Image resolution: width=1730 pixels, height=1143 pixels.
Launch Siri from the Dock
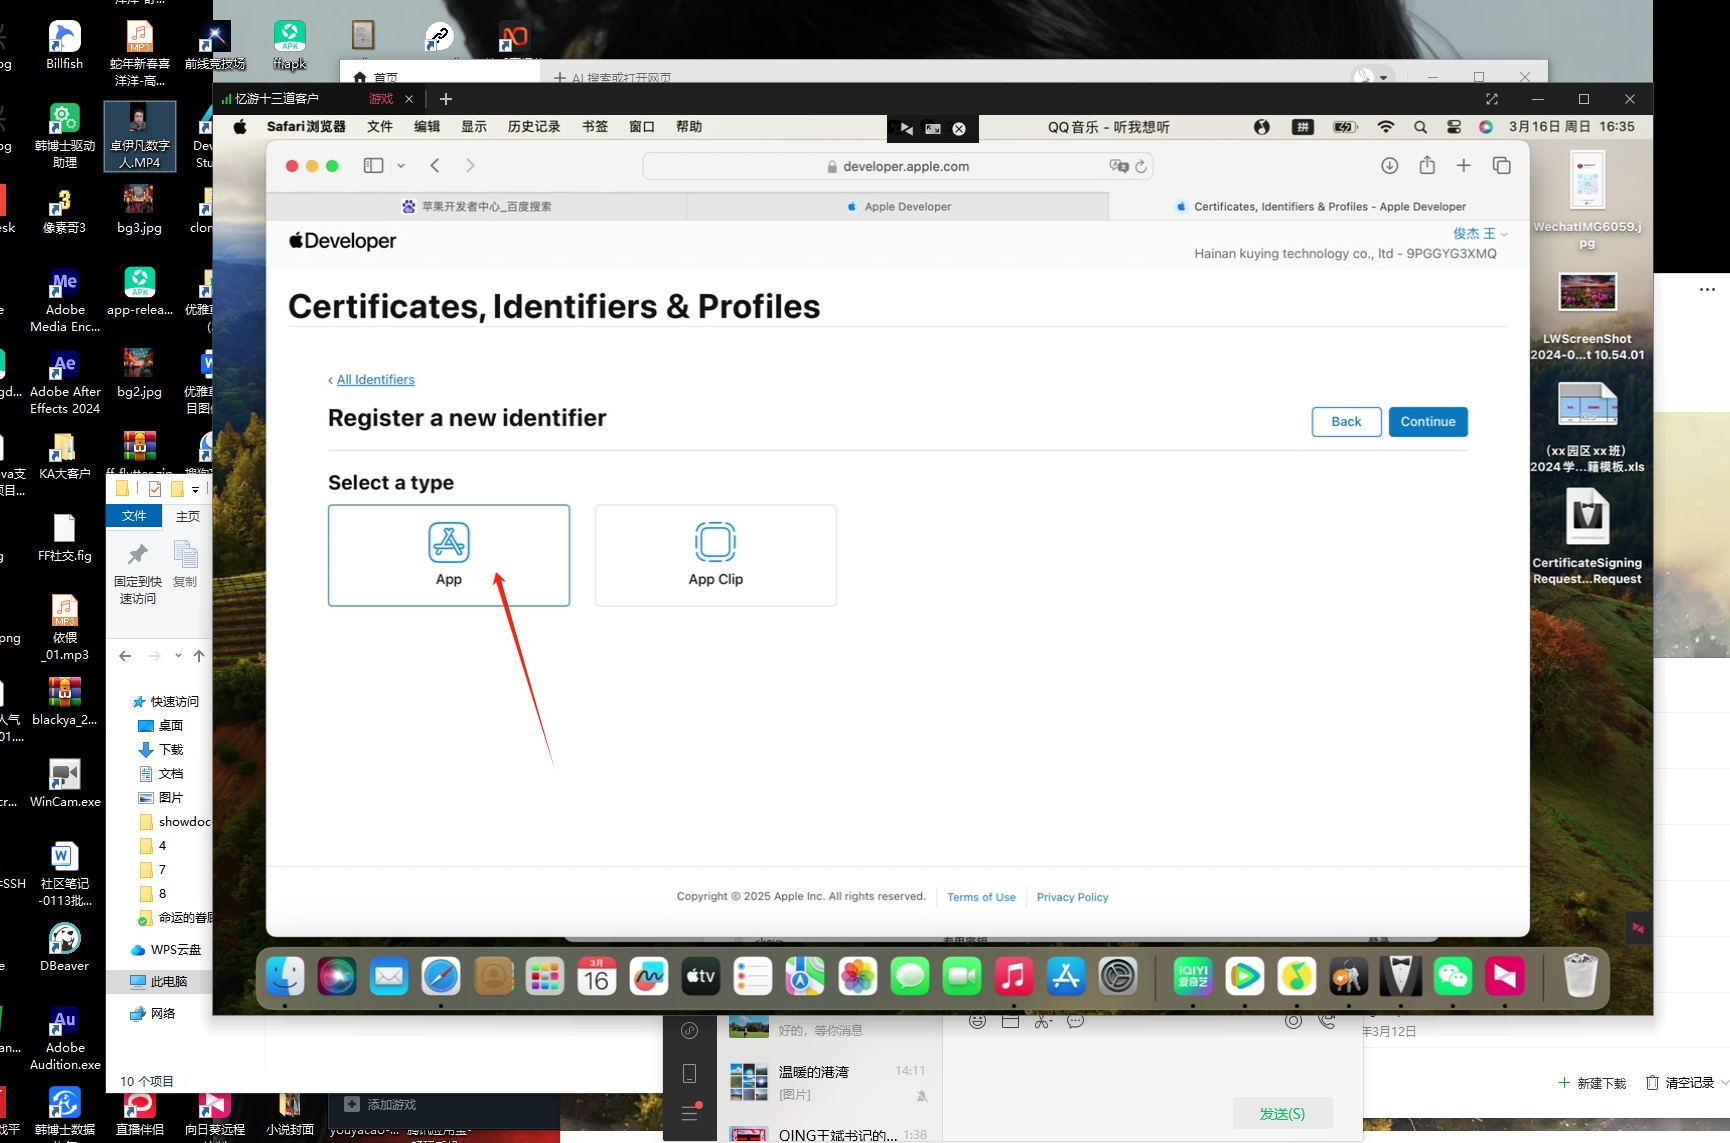[x=337, y=976]
